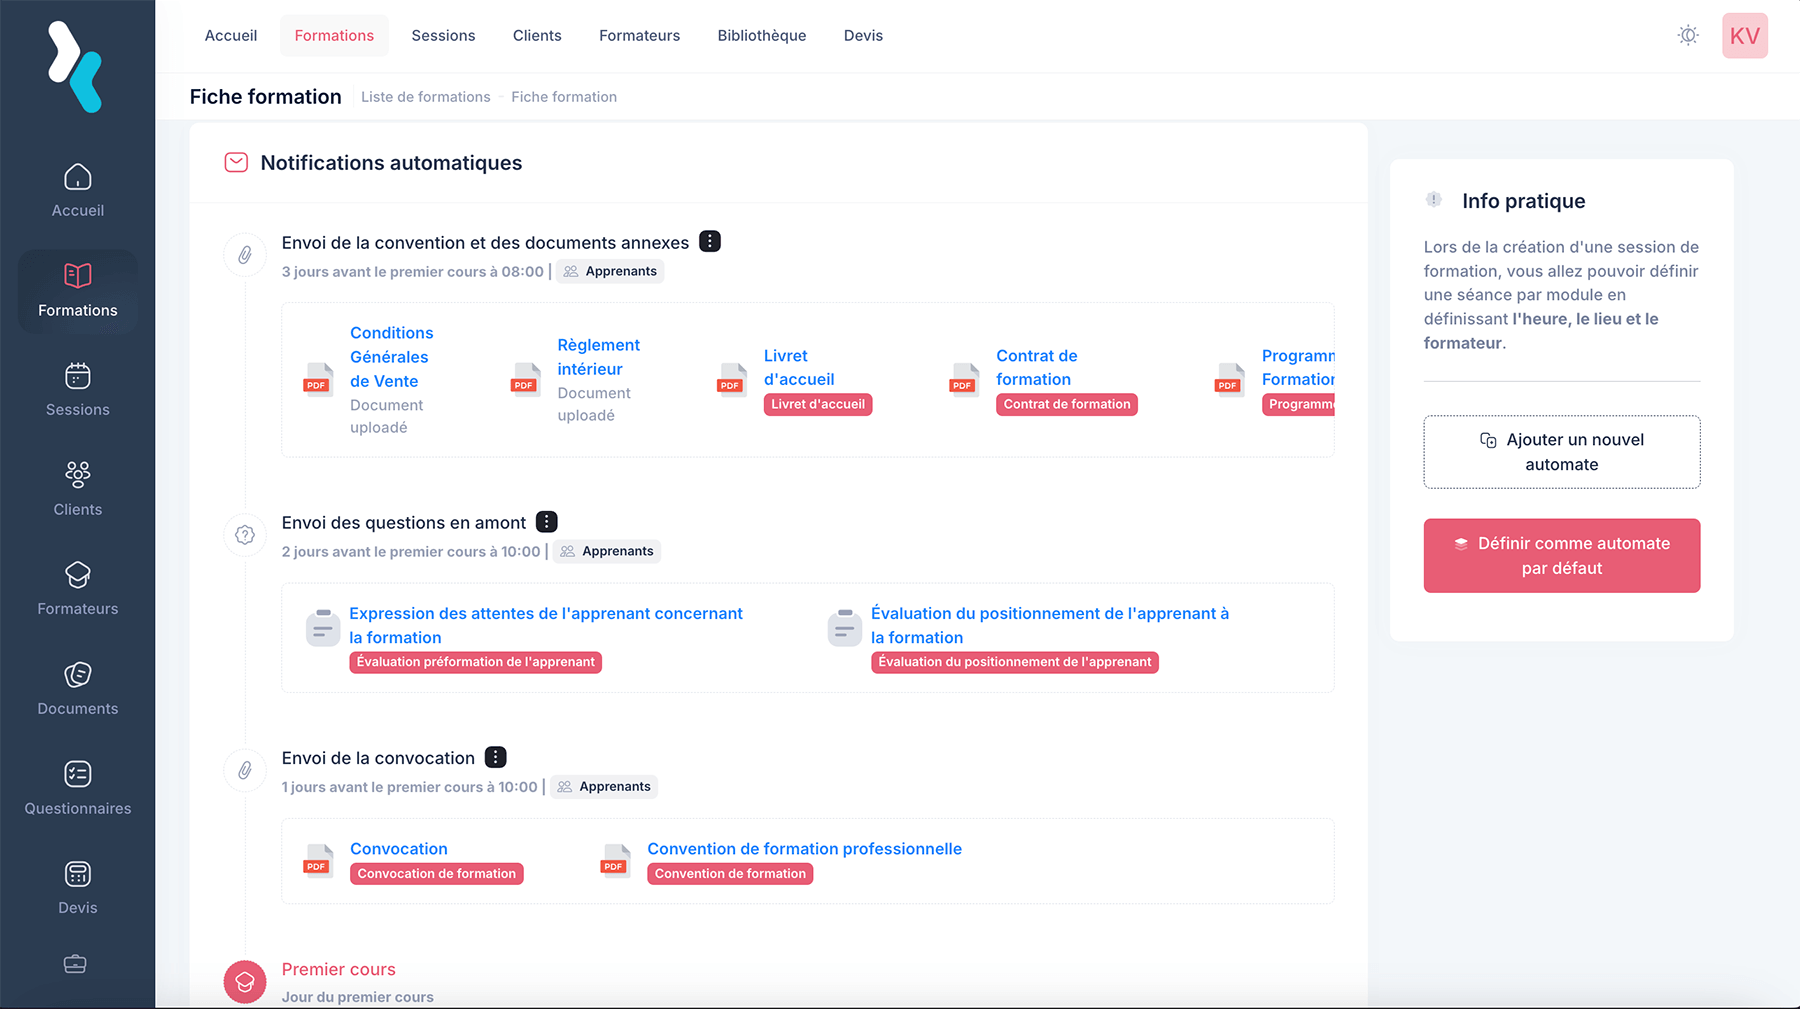The image size is (1800, 1009).
Task: Click the Sessions calendar icon in sidebar
Action: tap(77, 377)
